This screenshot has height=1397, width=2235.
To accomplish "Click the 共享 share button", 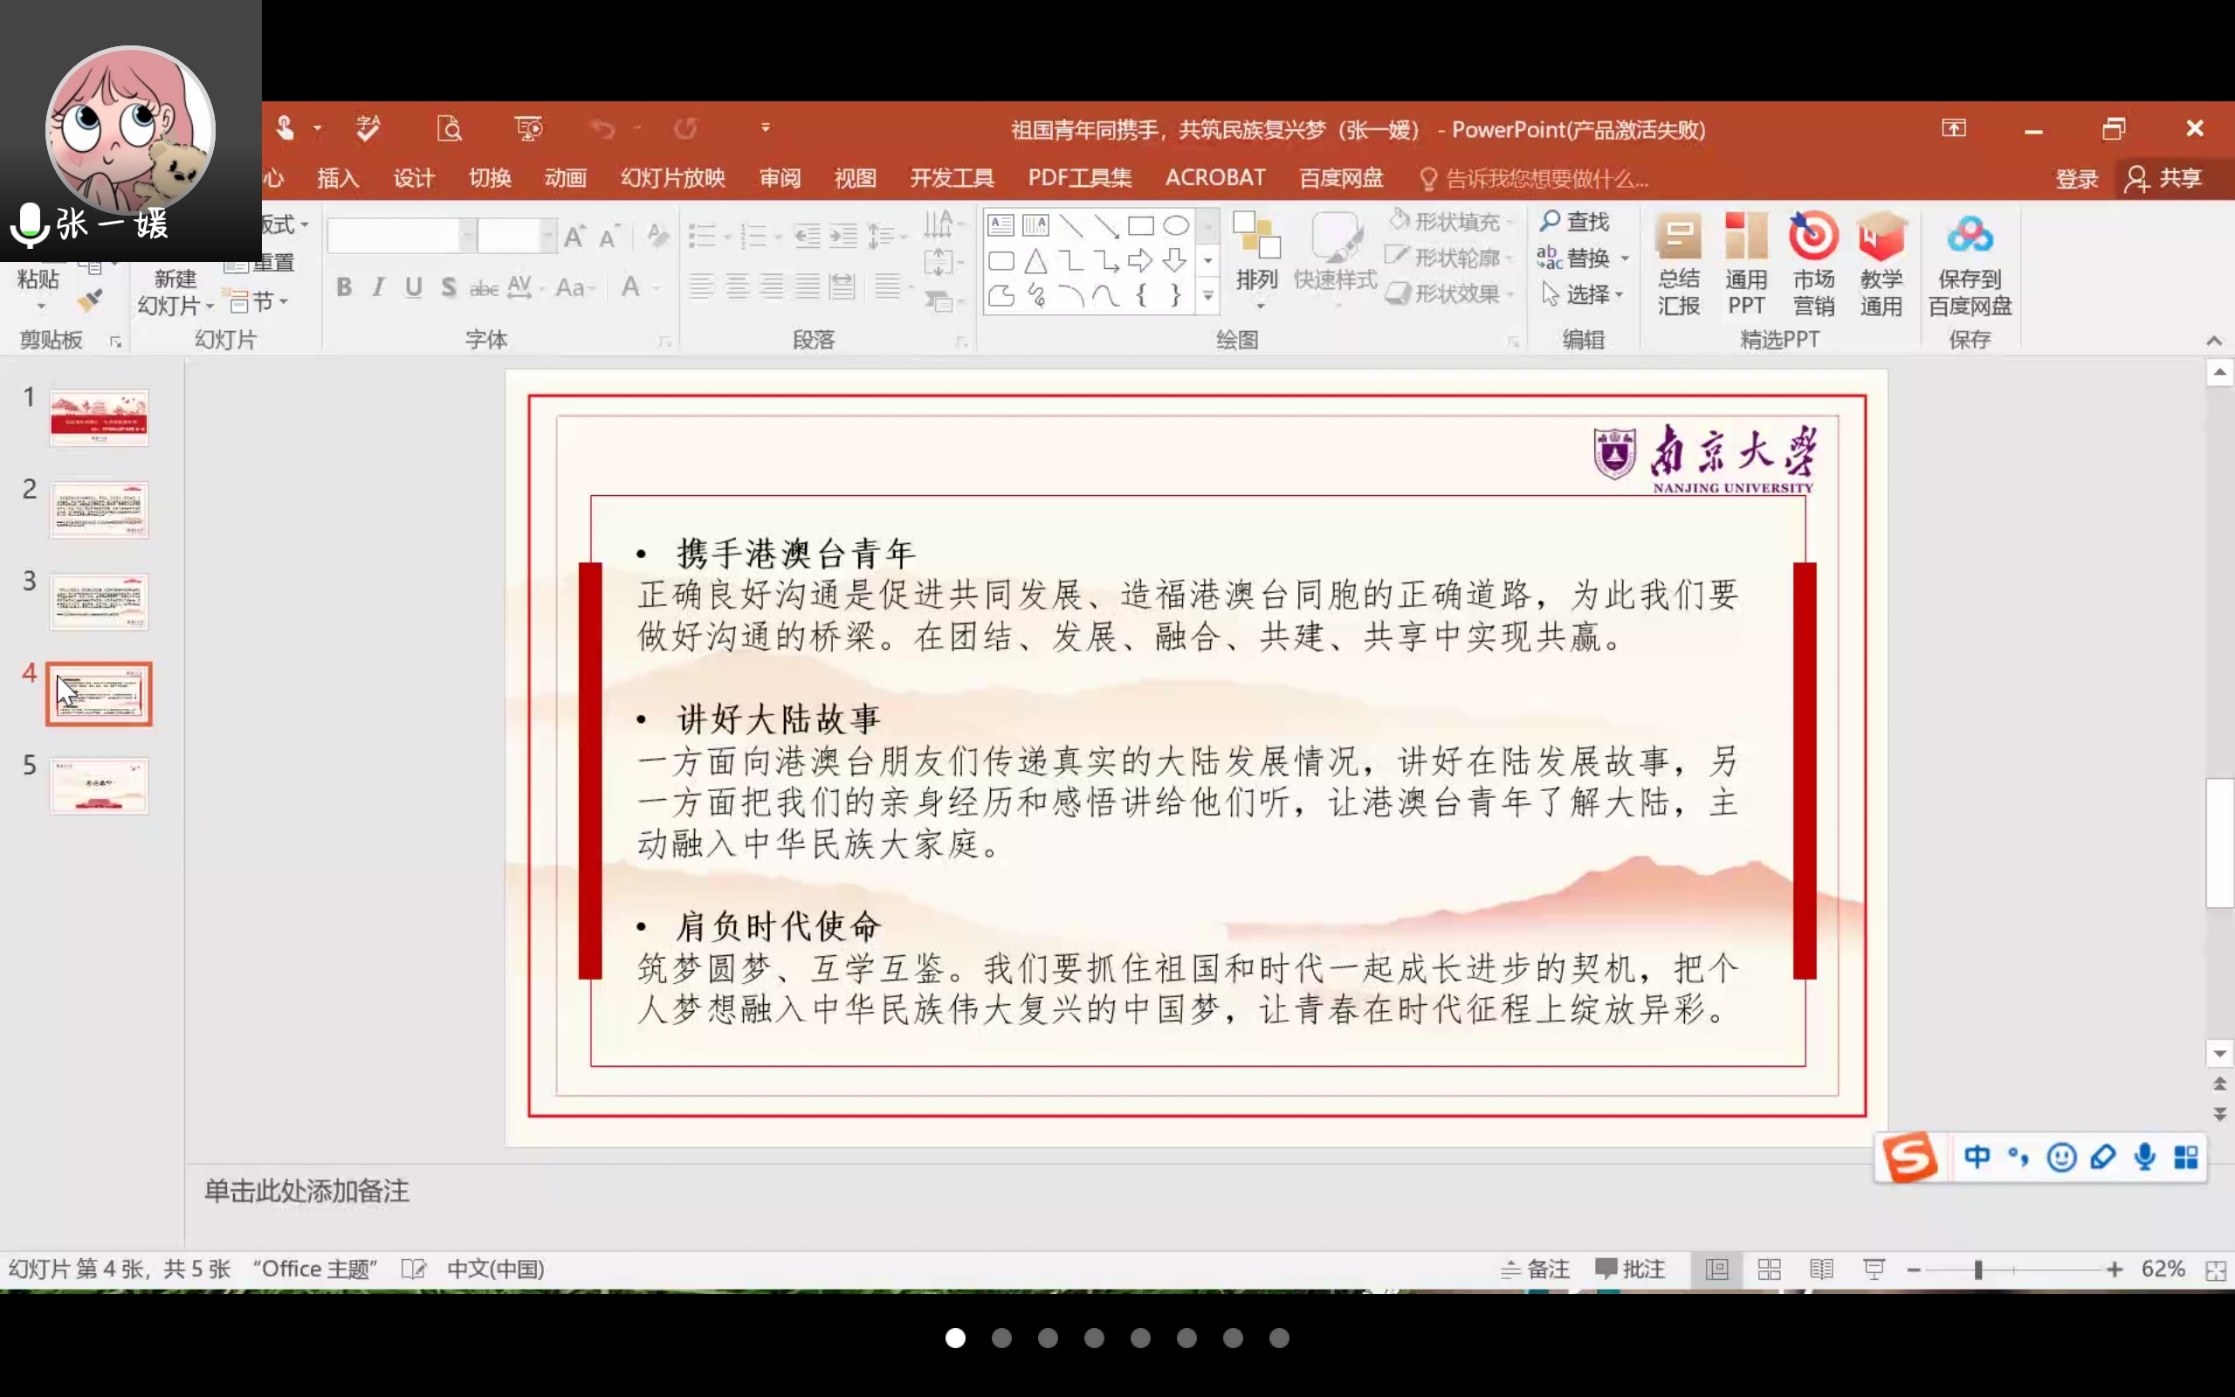I will pyautogui.click(x=2165, y=179).
